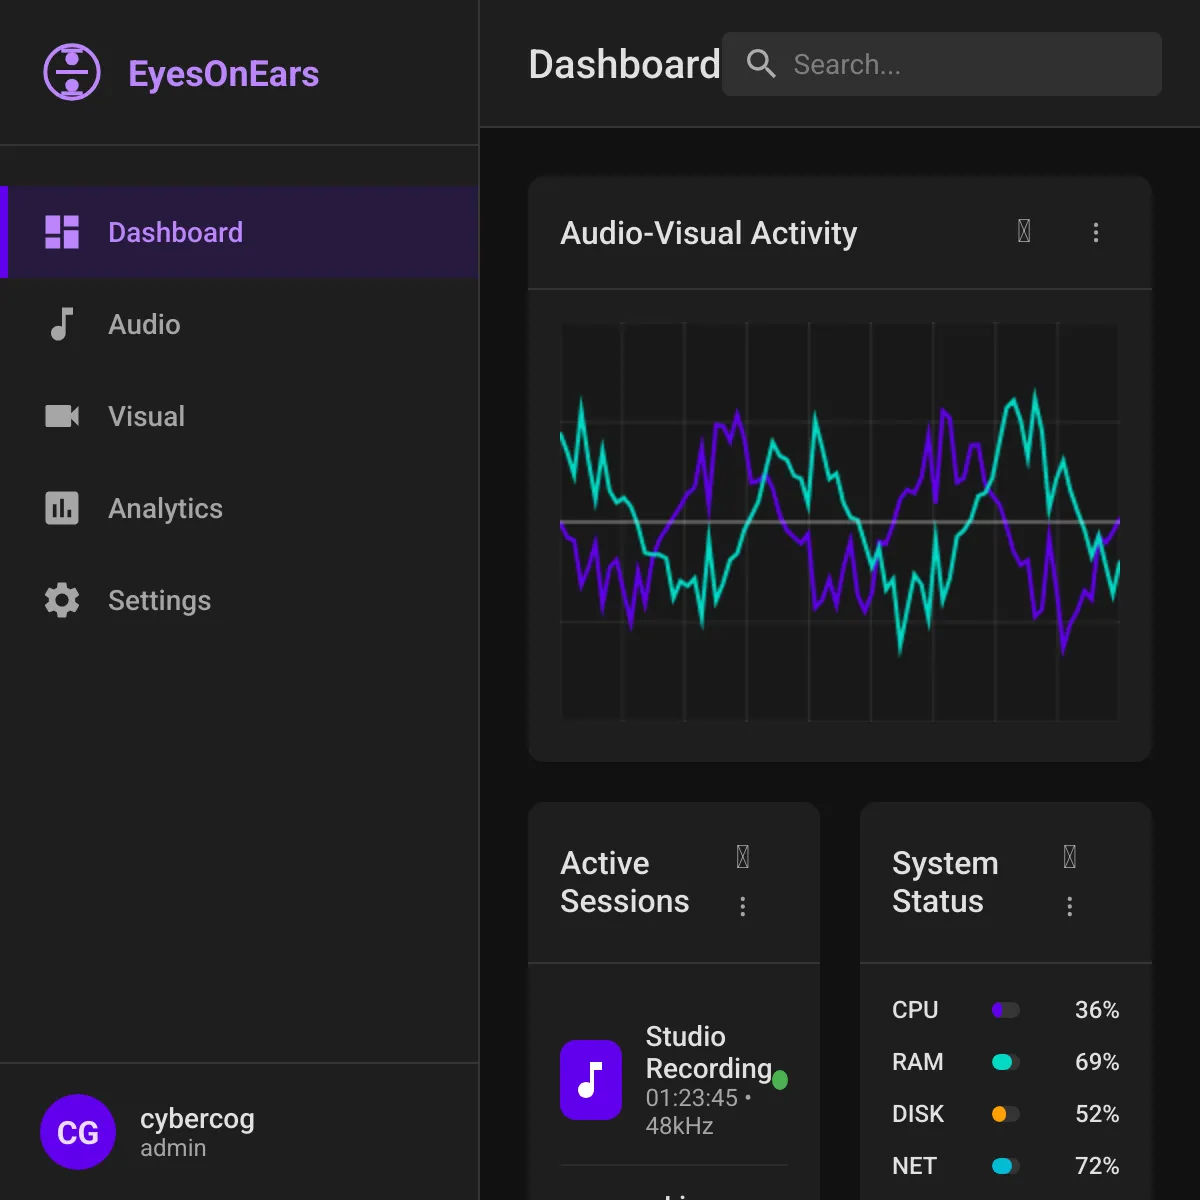Click the search magnifier icon
The height and width of the screenshot is (1200, 1200).
click(x=761, y=64)
